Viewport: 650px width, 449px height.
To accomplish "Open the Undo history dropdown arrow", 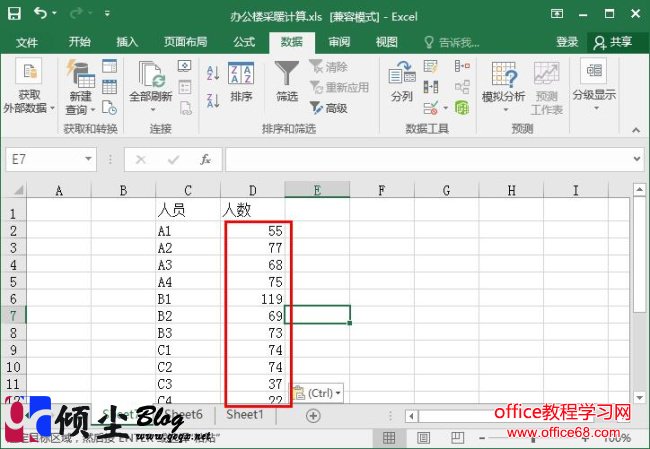I will click(54, 13).
